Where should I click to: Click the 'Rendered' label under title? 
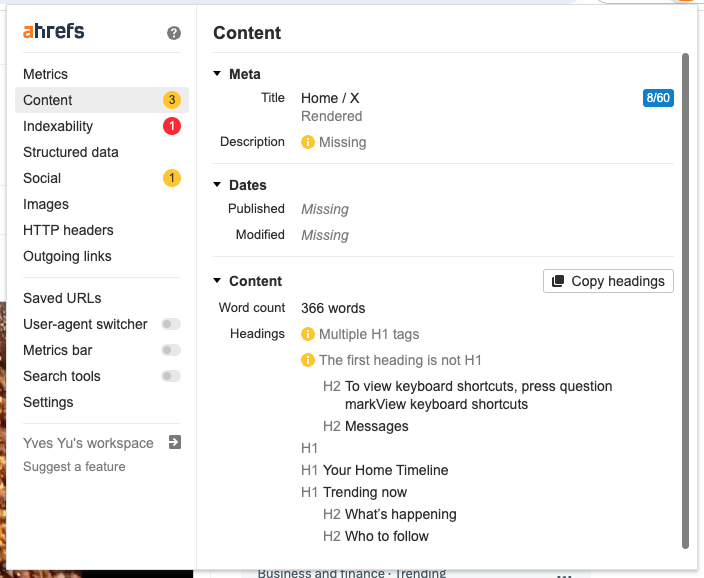coord(331,116)
